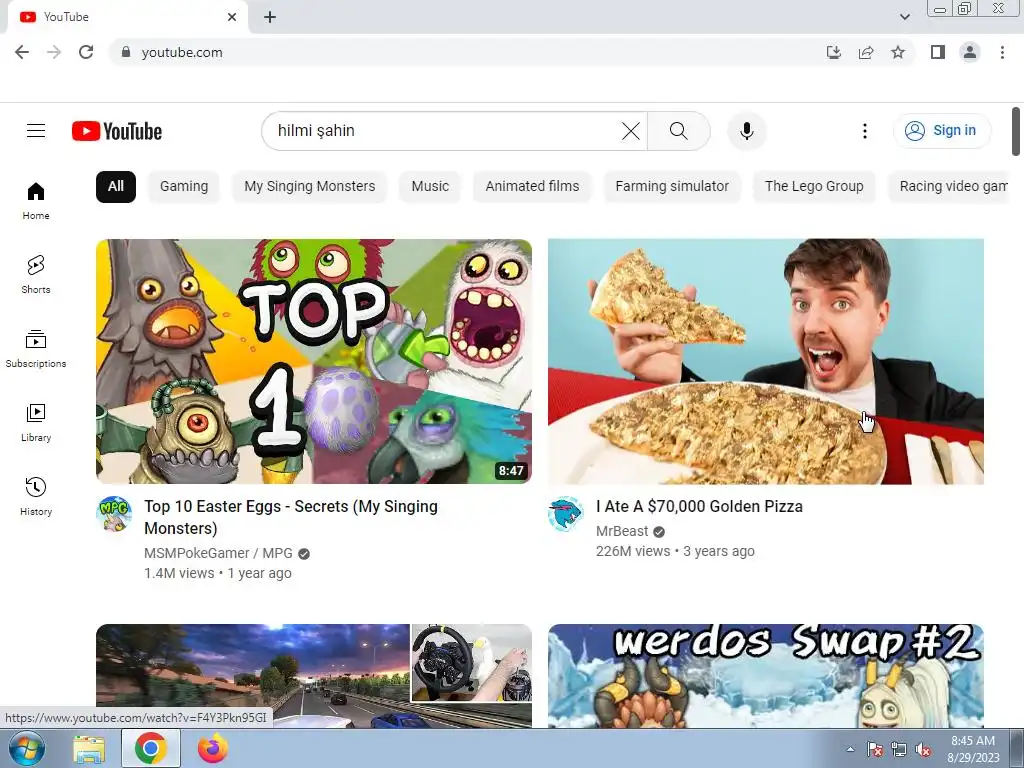This screenshot has height=768, width=1024.
Task: Select the All filter chip
Action: pos(116,187)
